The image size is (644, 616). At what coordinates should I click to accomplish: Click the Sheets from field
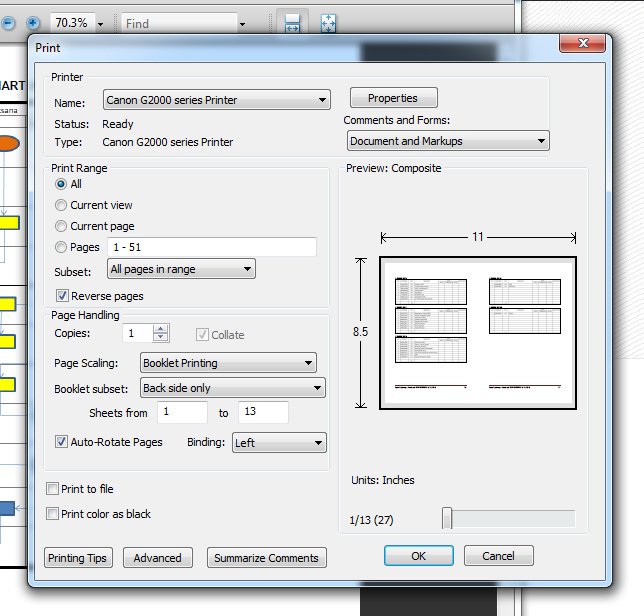point(182,412)
